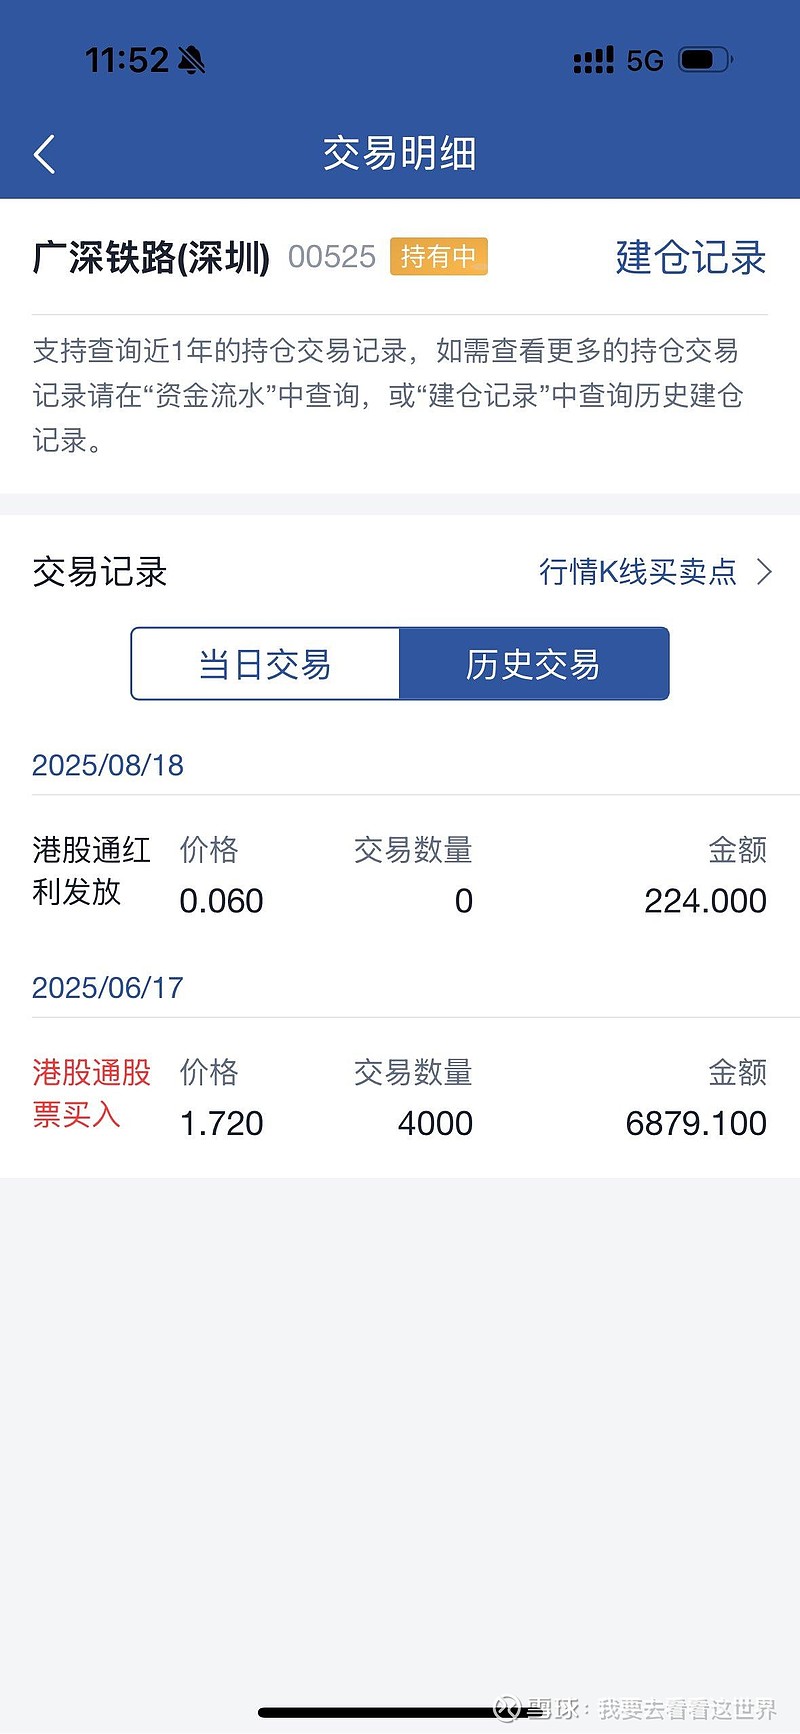
Task: Tap the 持有中 status badge
Action: pos(438,257)
